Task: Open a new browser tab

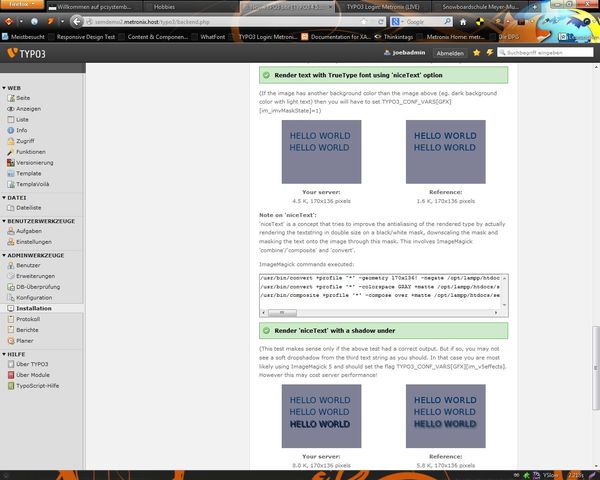Action: pos(535,7)
